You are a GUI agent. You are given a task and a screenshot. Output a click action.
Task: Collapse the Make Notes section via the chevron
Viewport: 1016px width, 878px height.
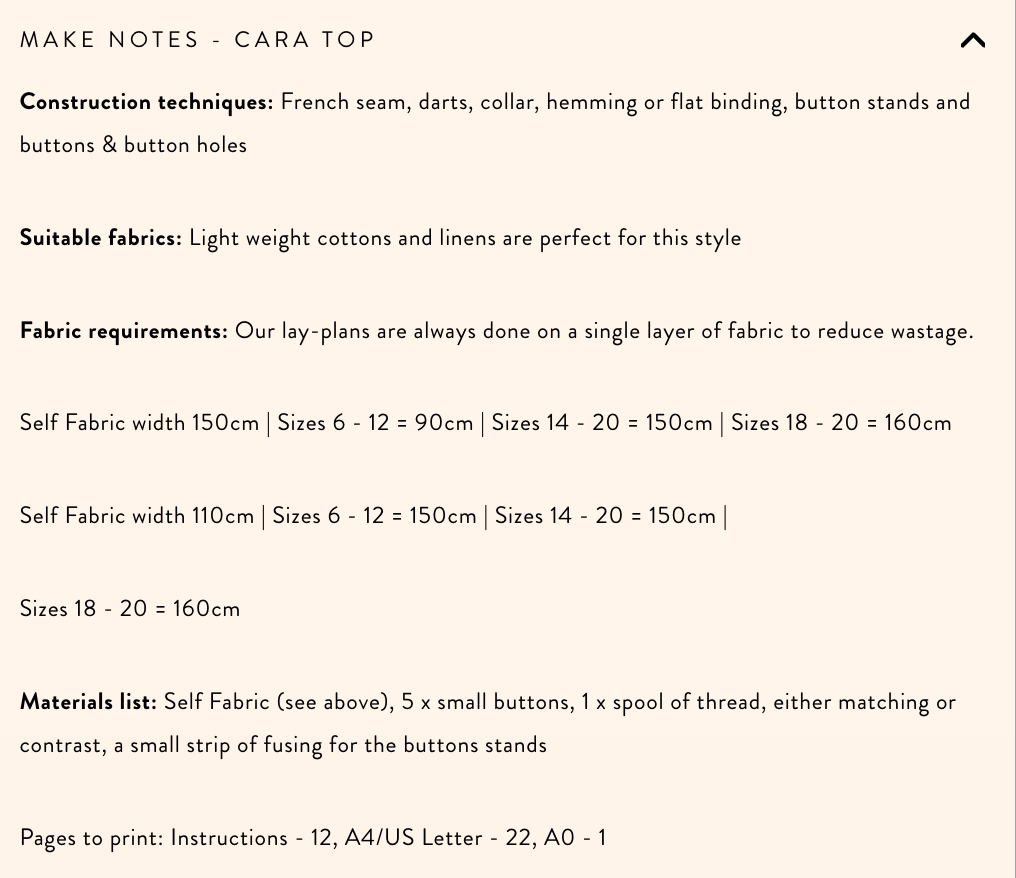(x=972, y=40)
